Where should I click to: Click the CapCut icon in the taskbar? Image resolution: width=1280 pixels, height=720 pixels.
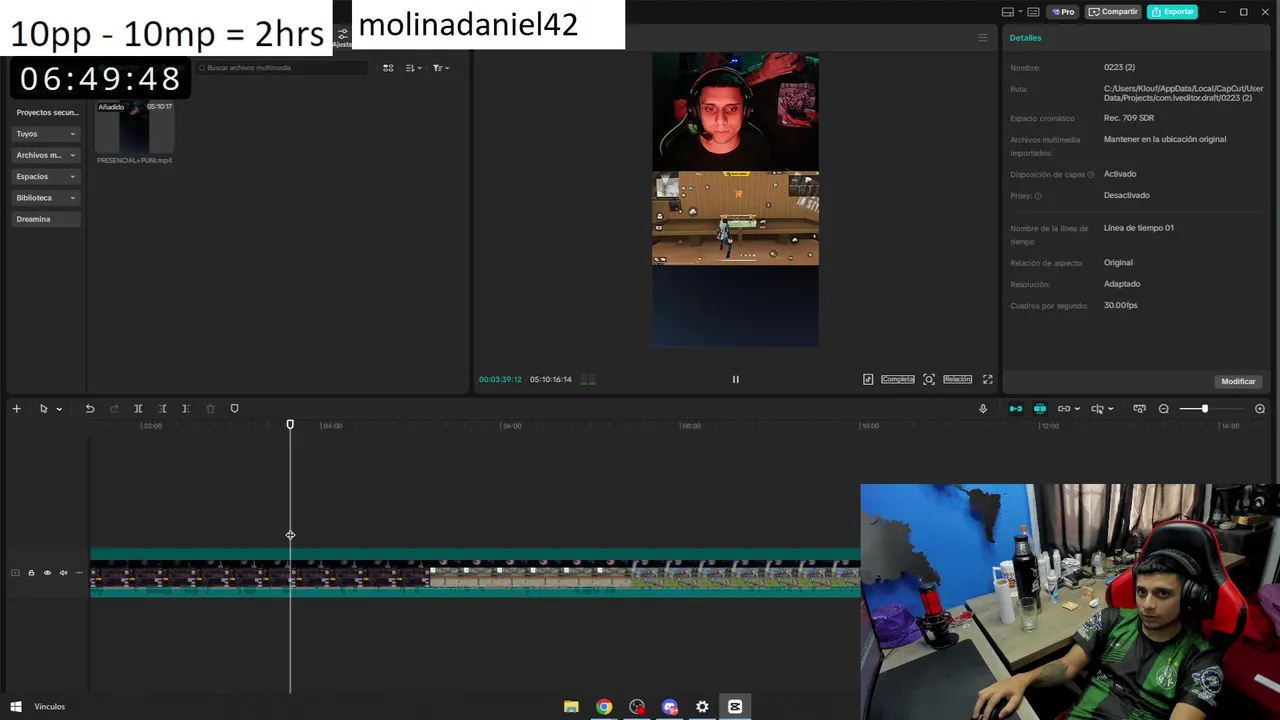point(735,707)
